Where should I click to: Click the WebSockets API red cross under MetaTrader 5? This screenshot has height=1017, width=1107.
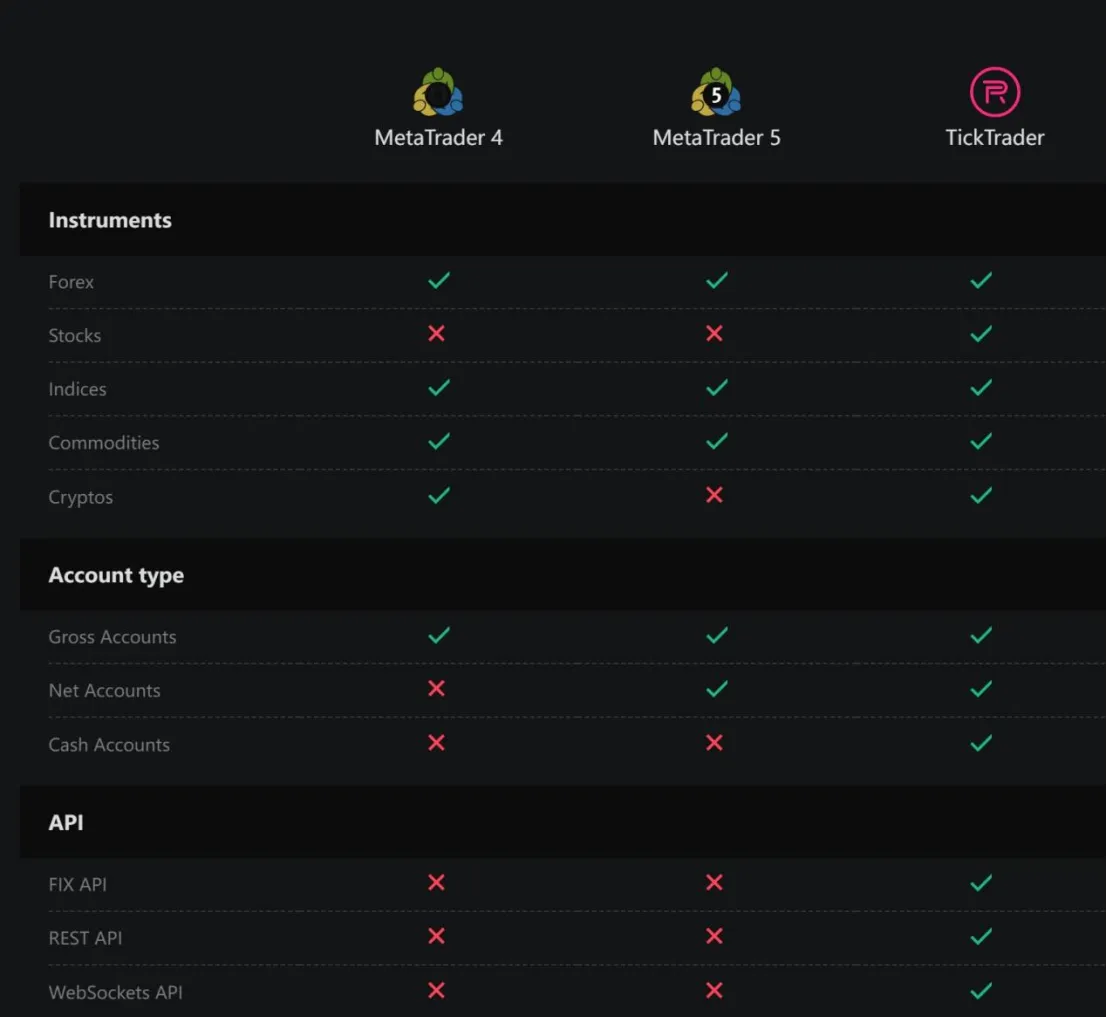[714, 990]
